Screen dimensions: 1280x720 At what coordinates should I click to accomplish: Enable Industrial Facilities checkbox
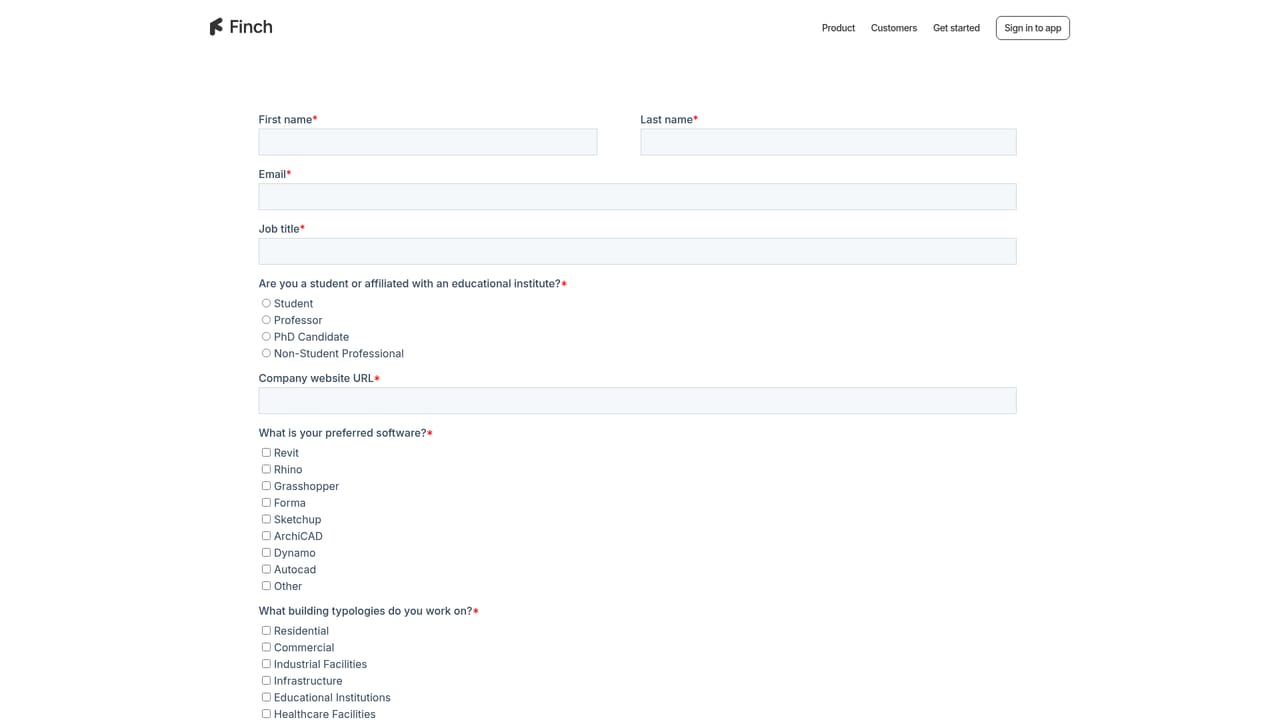click(266, 664)
